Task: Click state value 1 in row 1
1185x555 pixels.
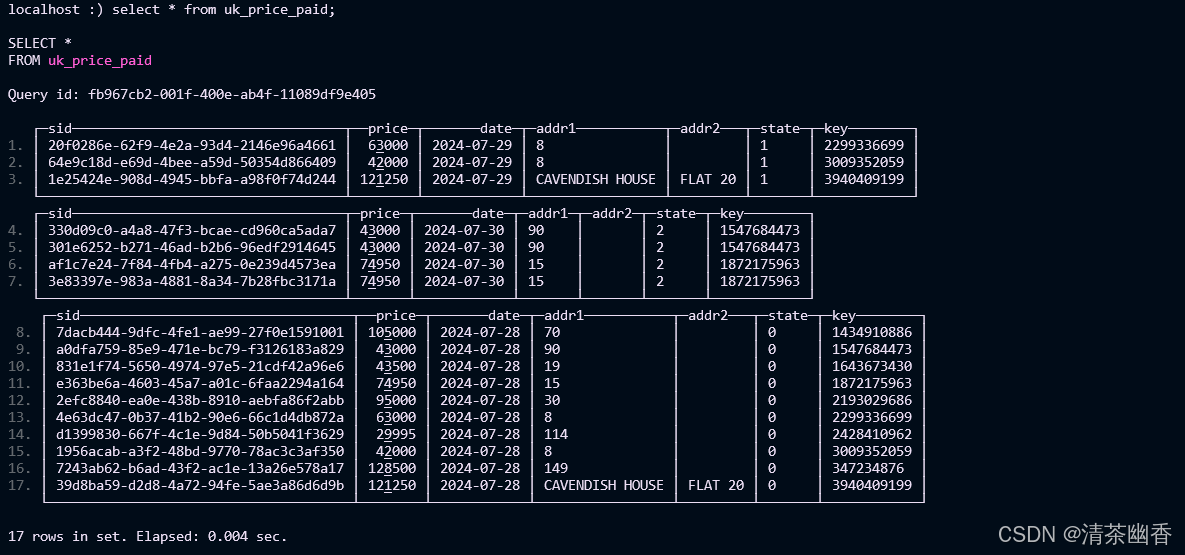Action: click(764, 145)
